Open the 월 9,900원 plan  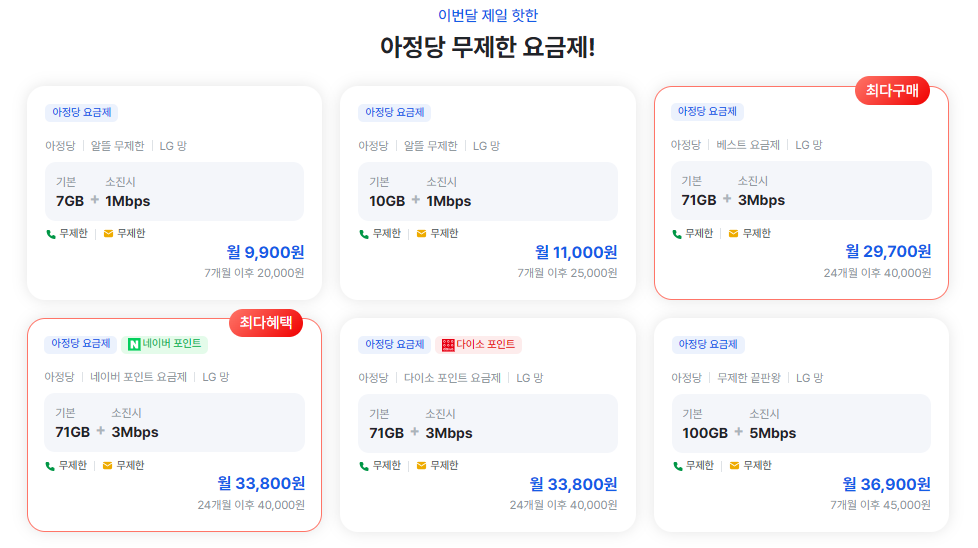[175, 193]
